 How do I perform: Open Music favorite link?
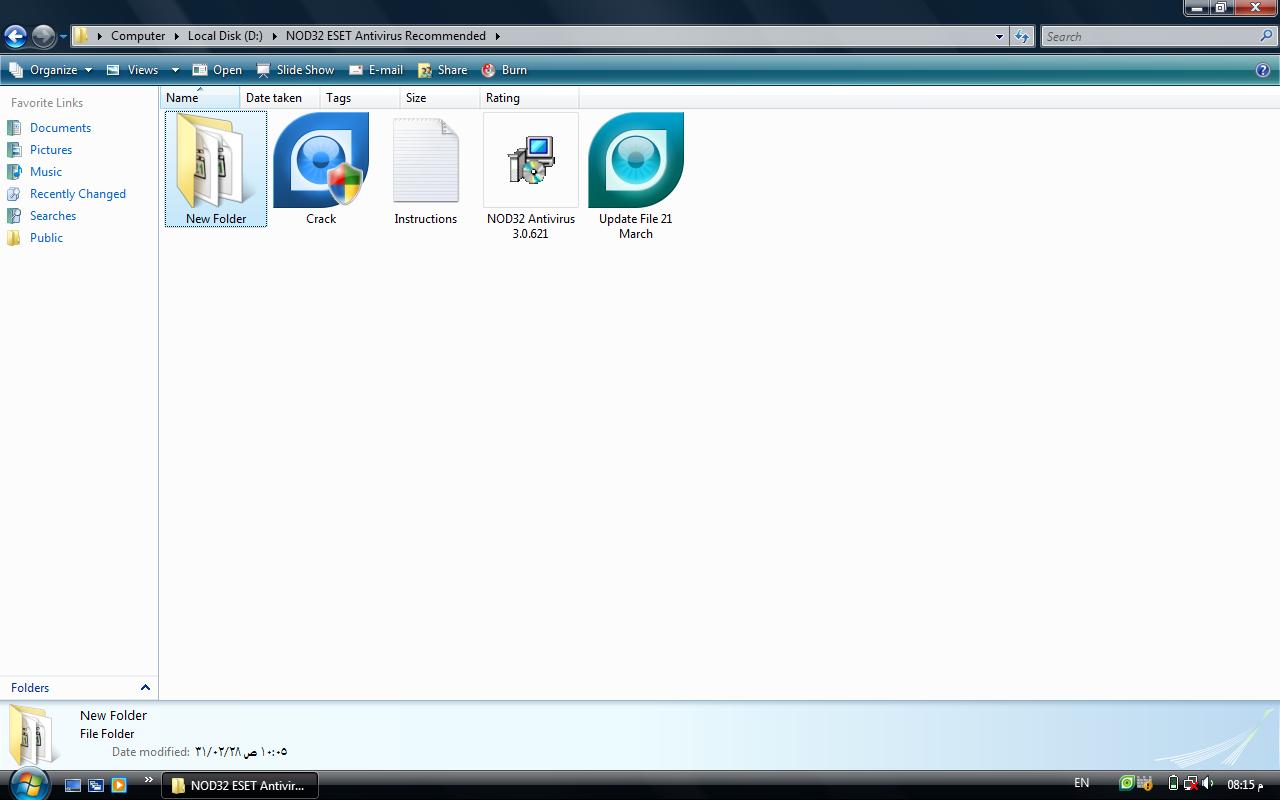(x=46, y=172)
